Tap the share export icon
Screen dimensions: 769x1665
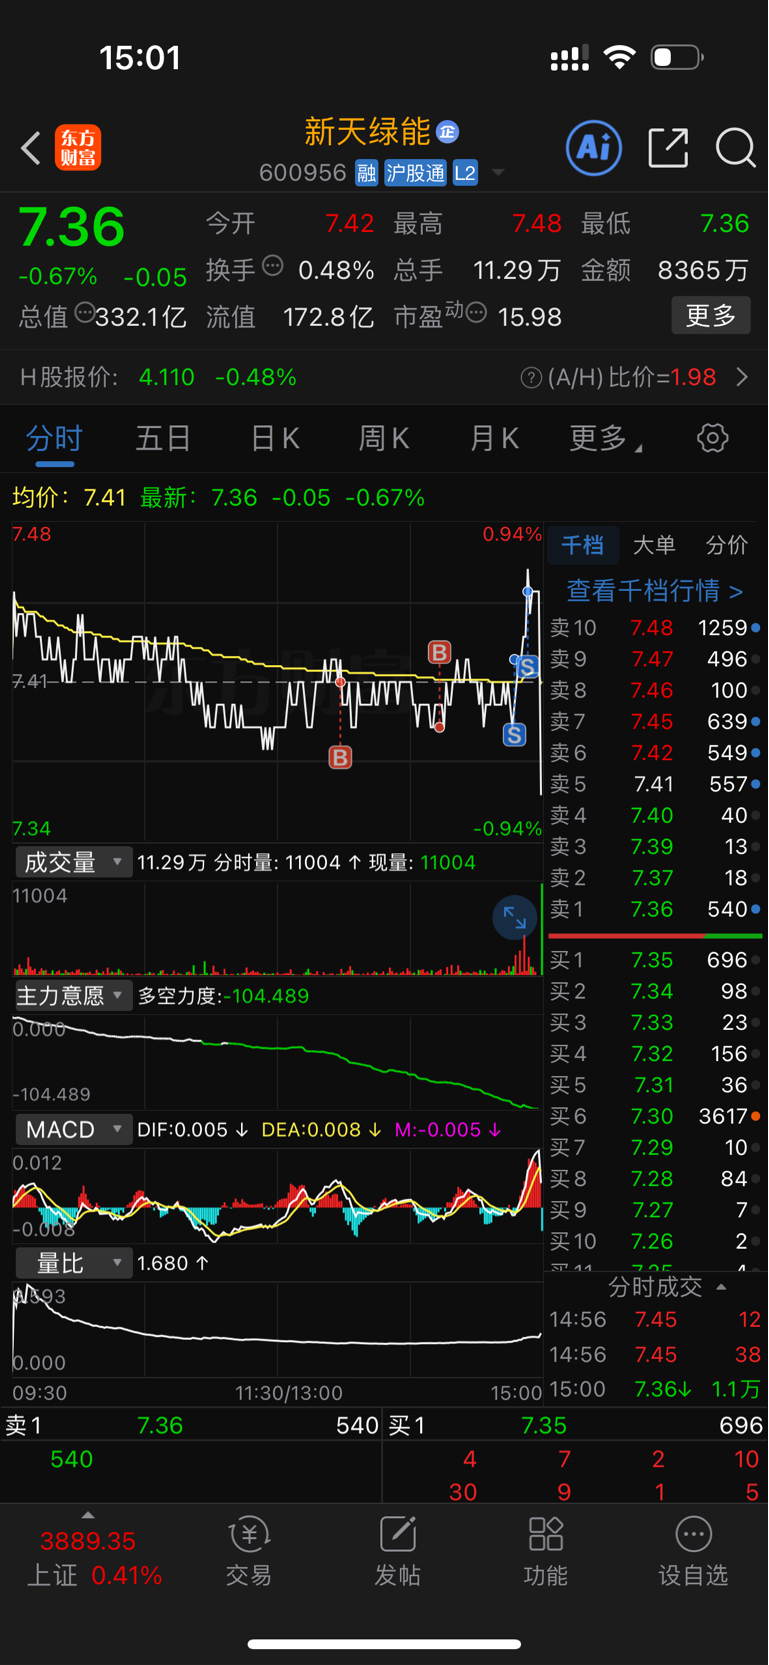[x=668, y=148]
